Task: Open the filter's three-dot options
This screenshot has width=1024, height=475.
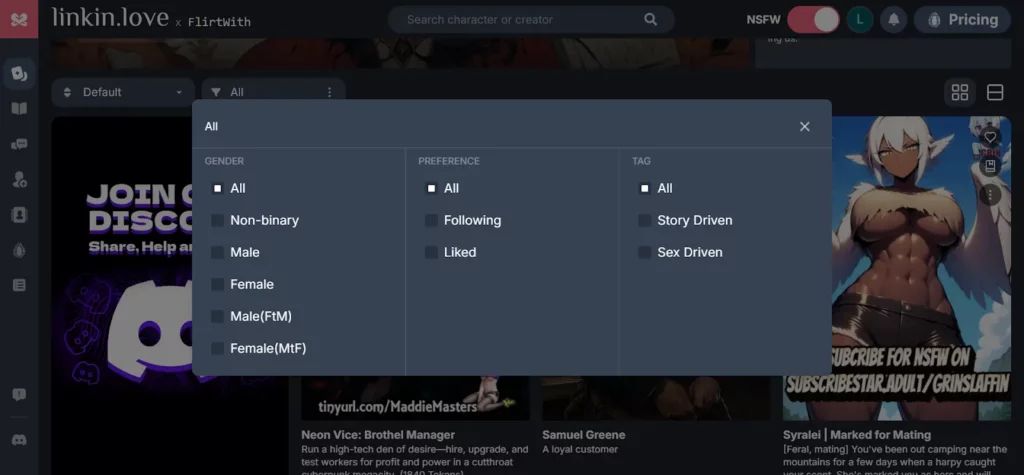Action: click(x=330, y=93)
